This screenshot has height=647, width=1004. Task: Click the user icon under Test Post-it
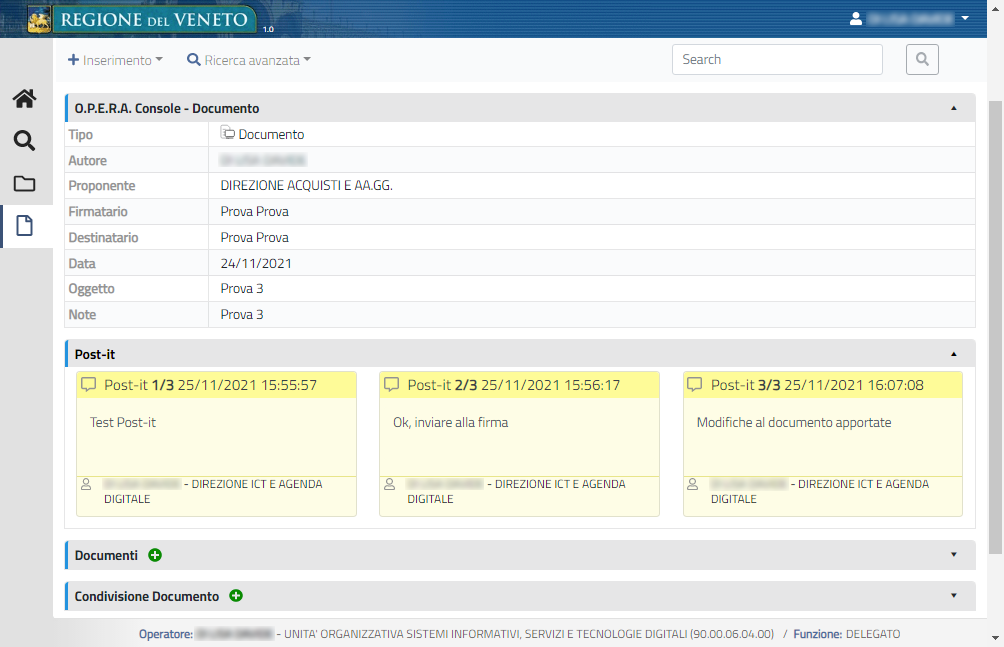click(86, 484)
